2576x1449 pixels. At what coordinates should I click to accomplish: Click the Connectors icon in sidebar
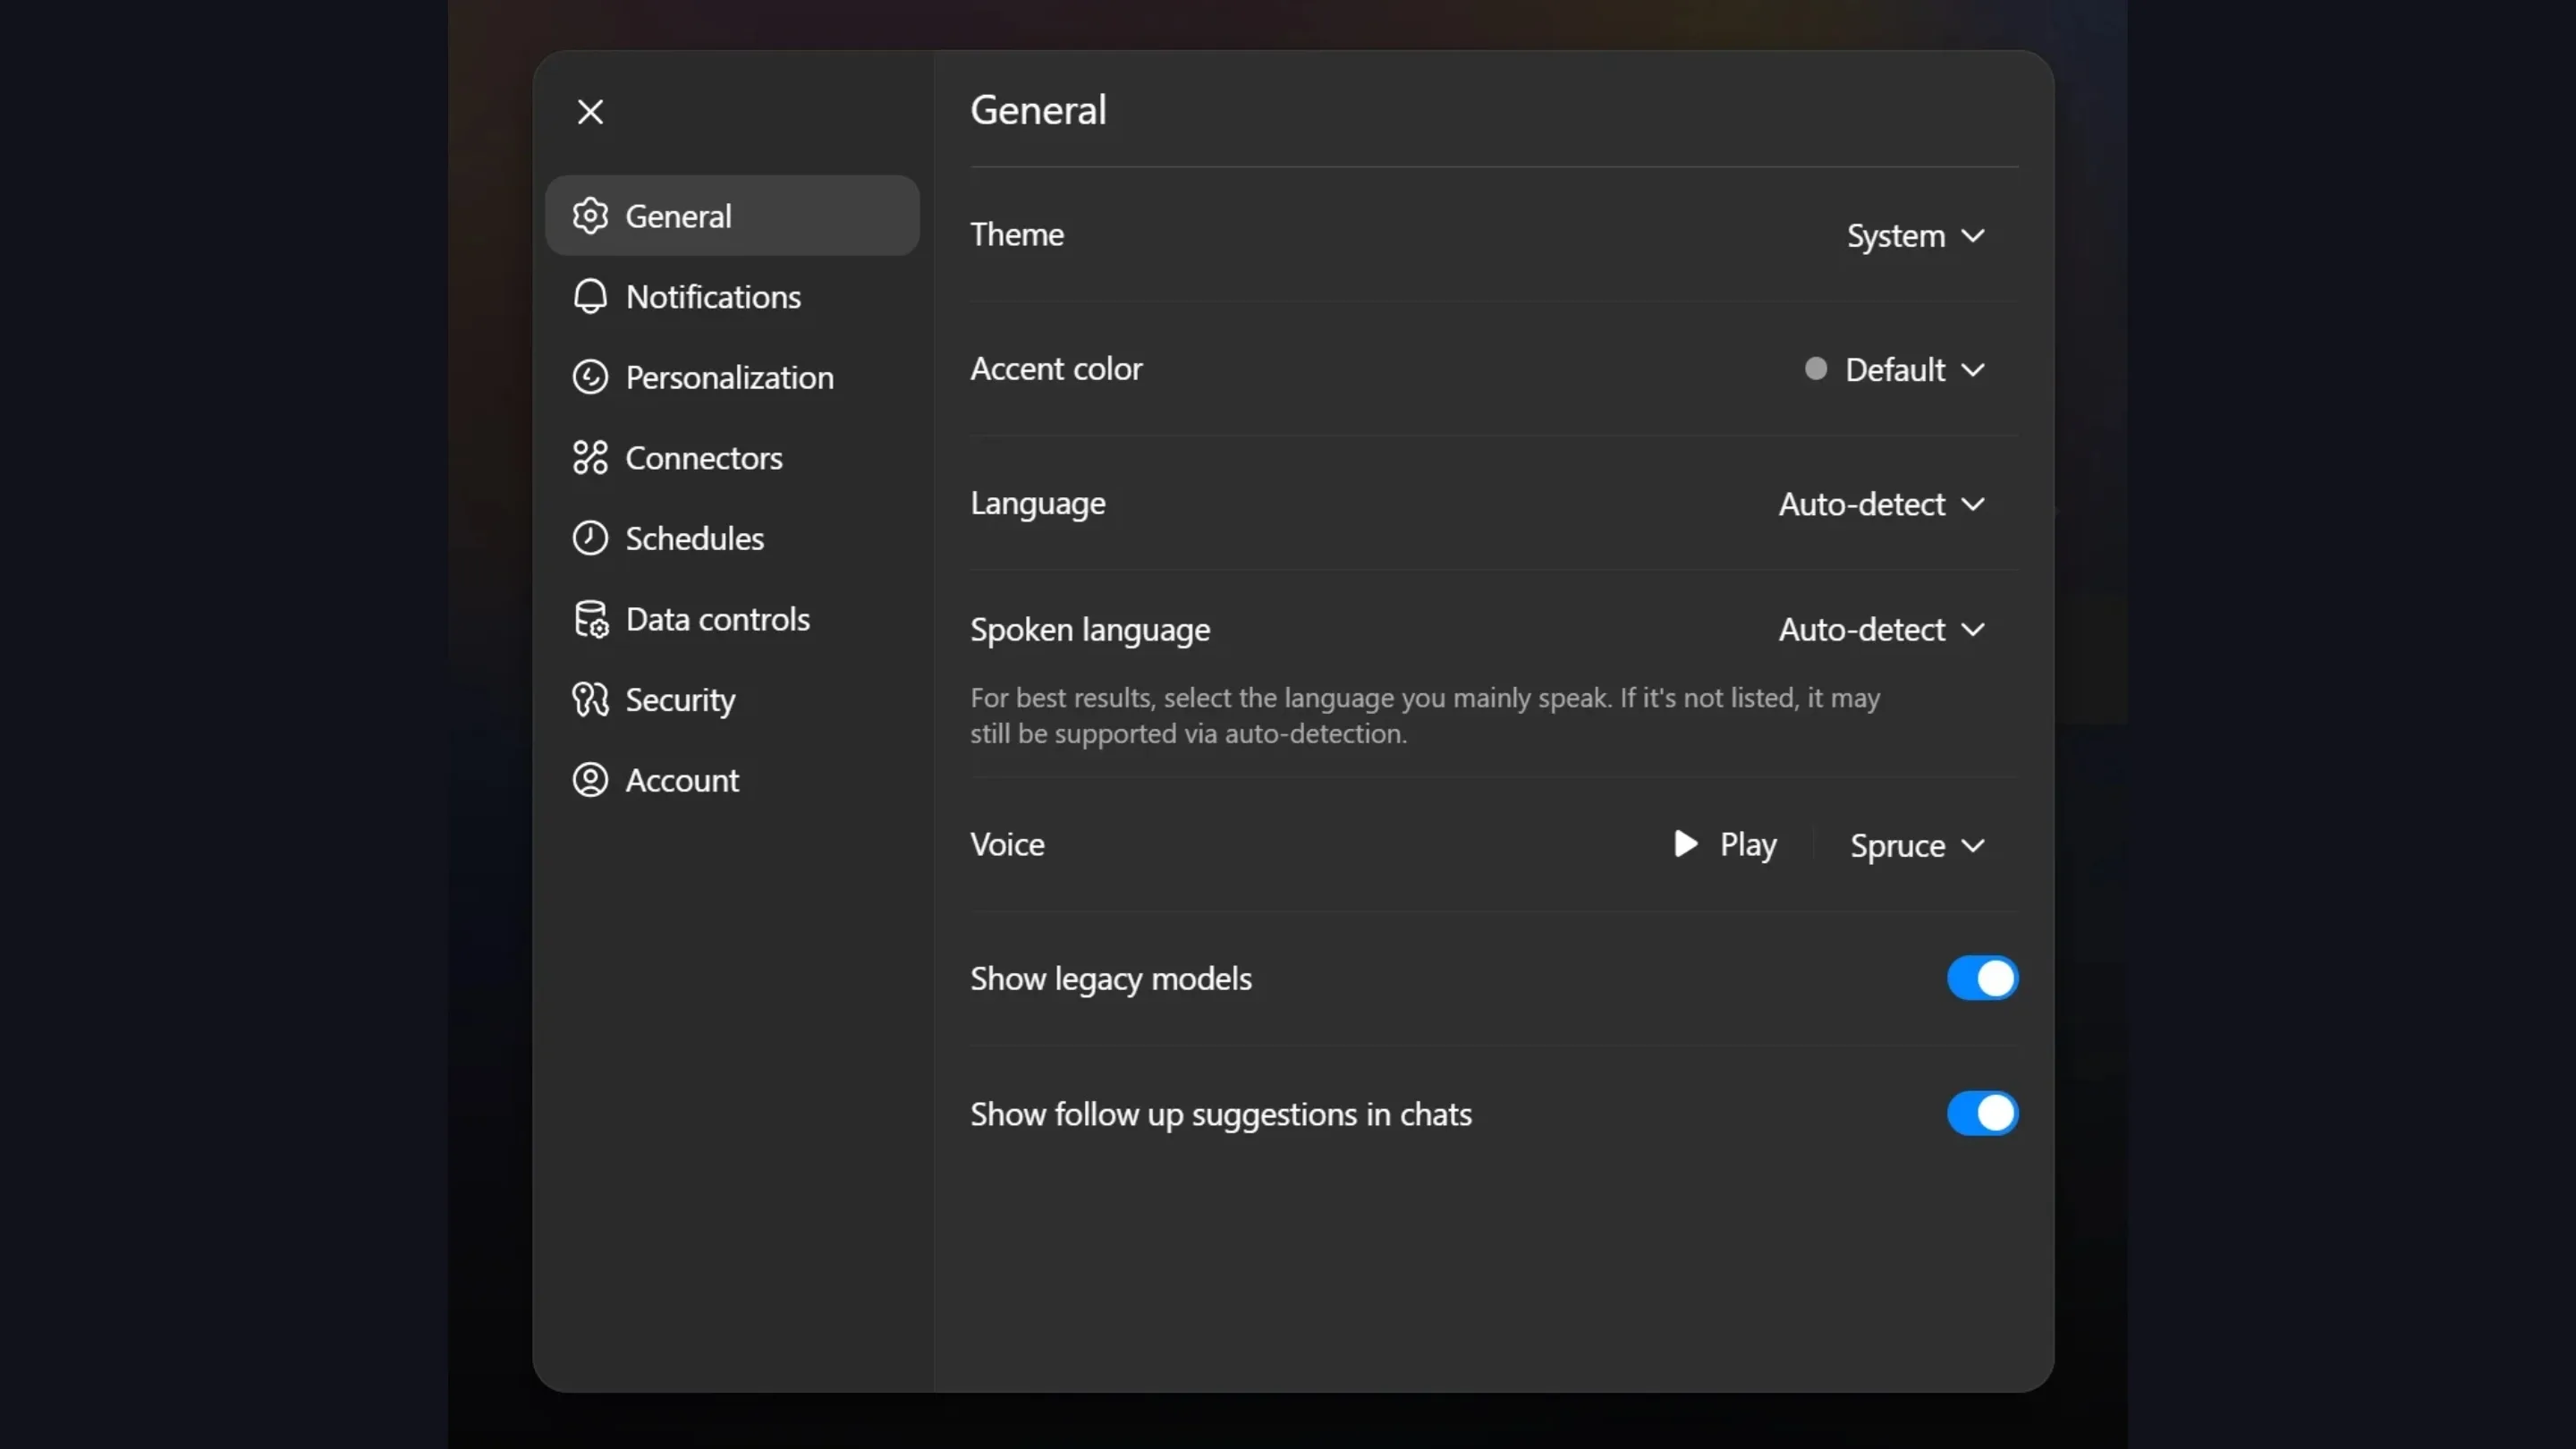click(x=590, y=457)
